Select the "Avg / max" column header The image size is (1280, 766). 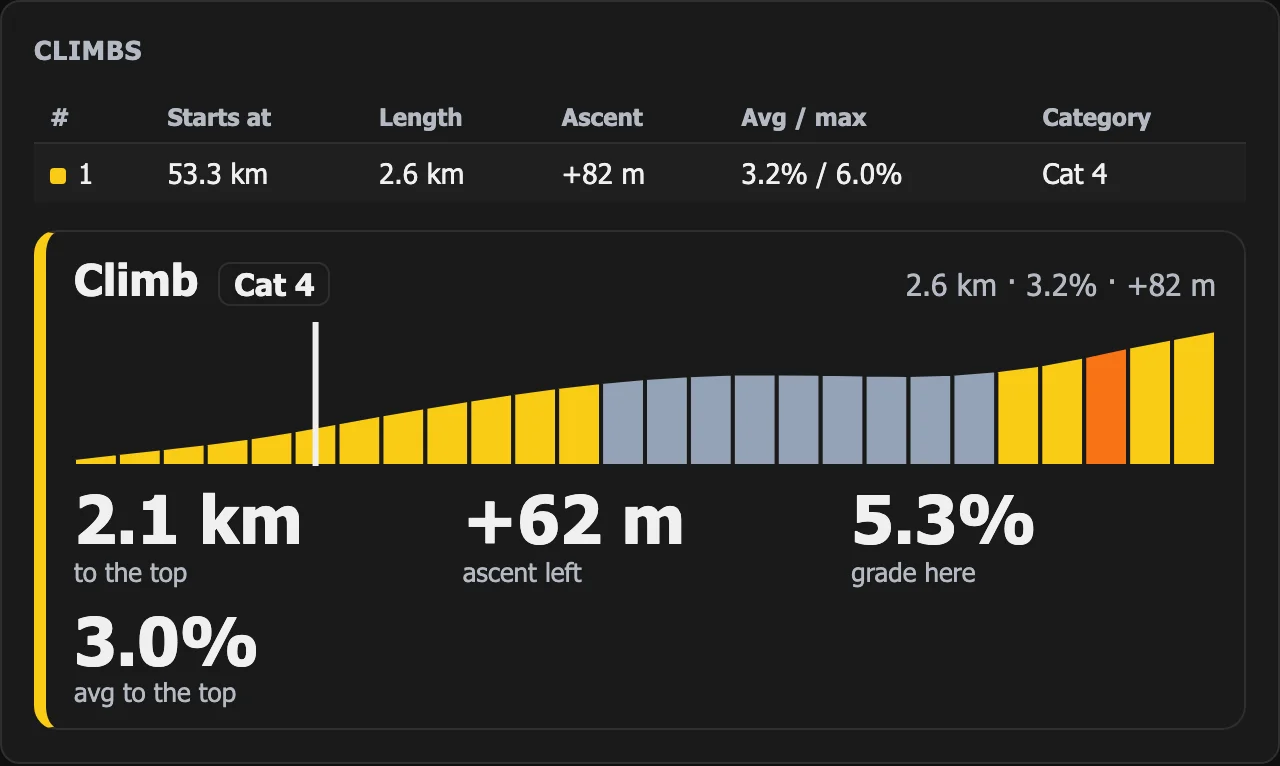pyautogui.click(x=803, y=118)
